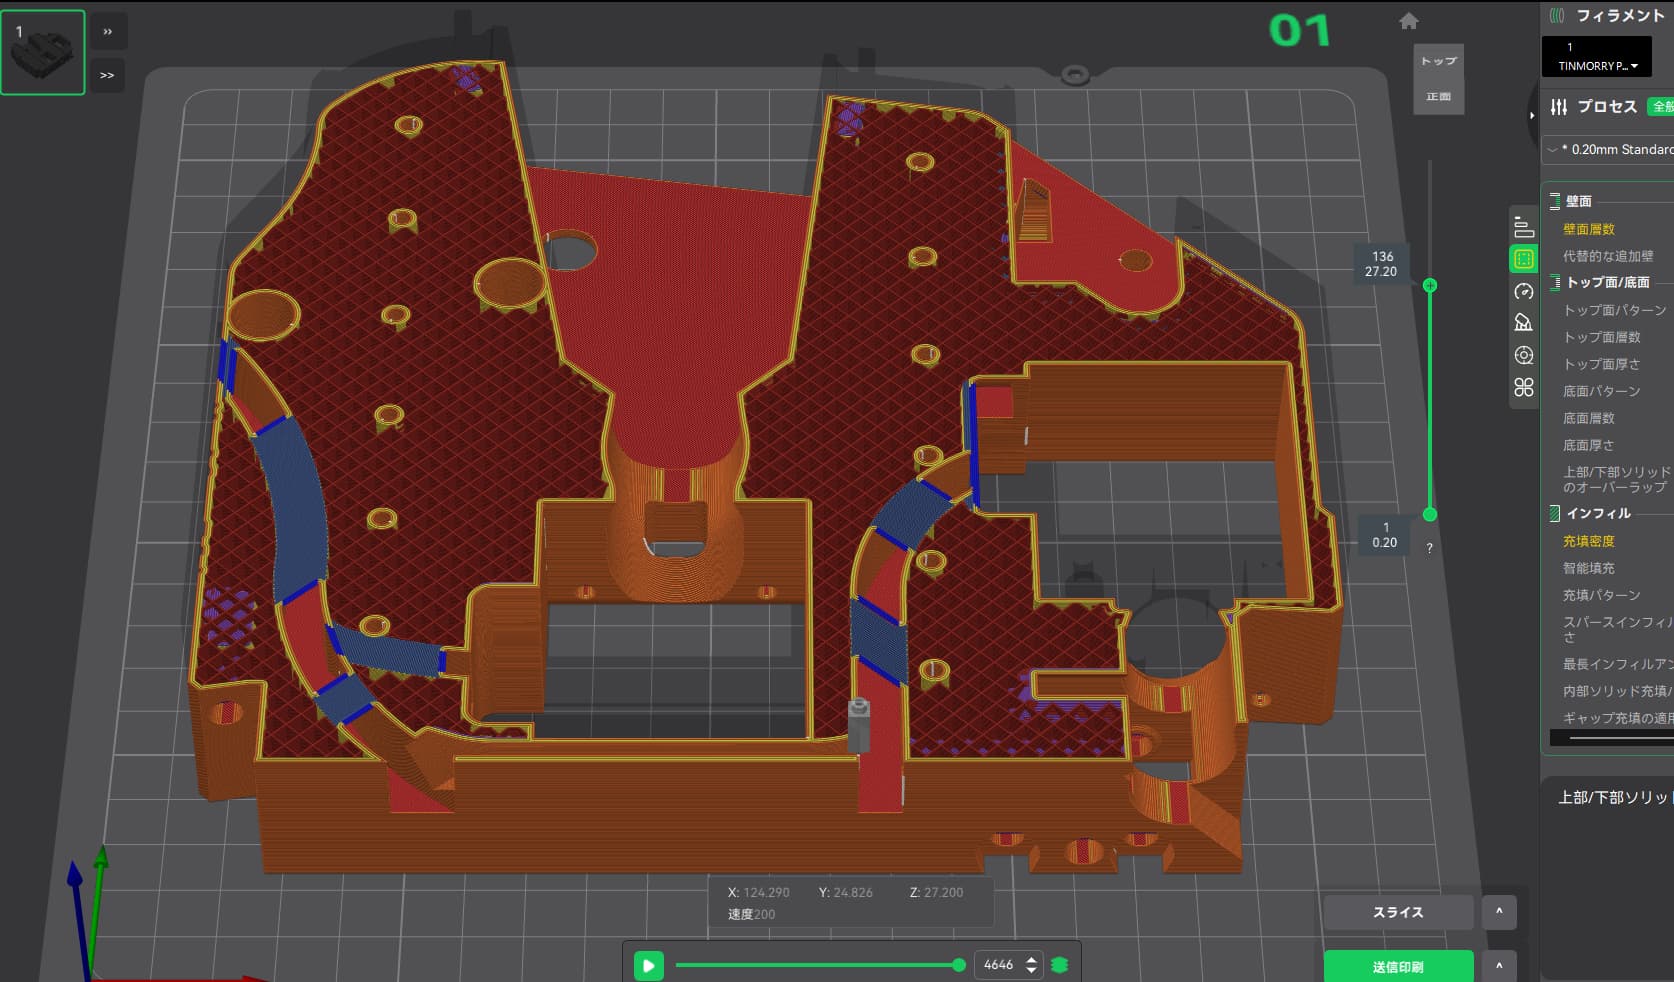Open the Support settings icon
The width and height of the screenshot is (1674, 982).
tap(1523, 323)
